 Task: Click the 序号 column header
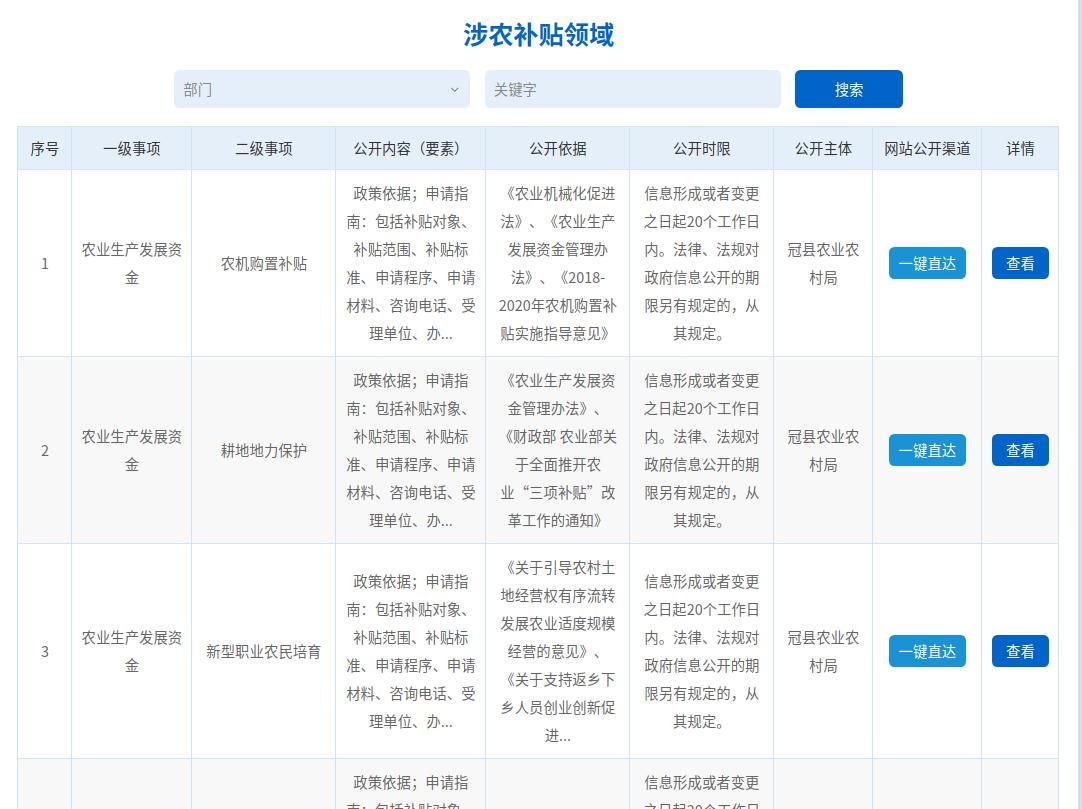coord(45,148)
